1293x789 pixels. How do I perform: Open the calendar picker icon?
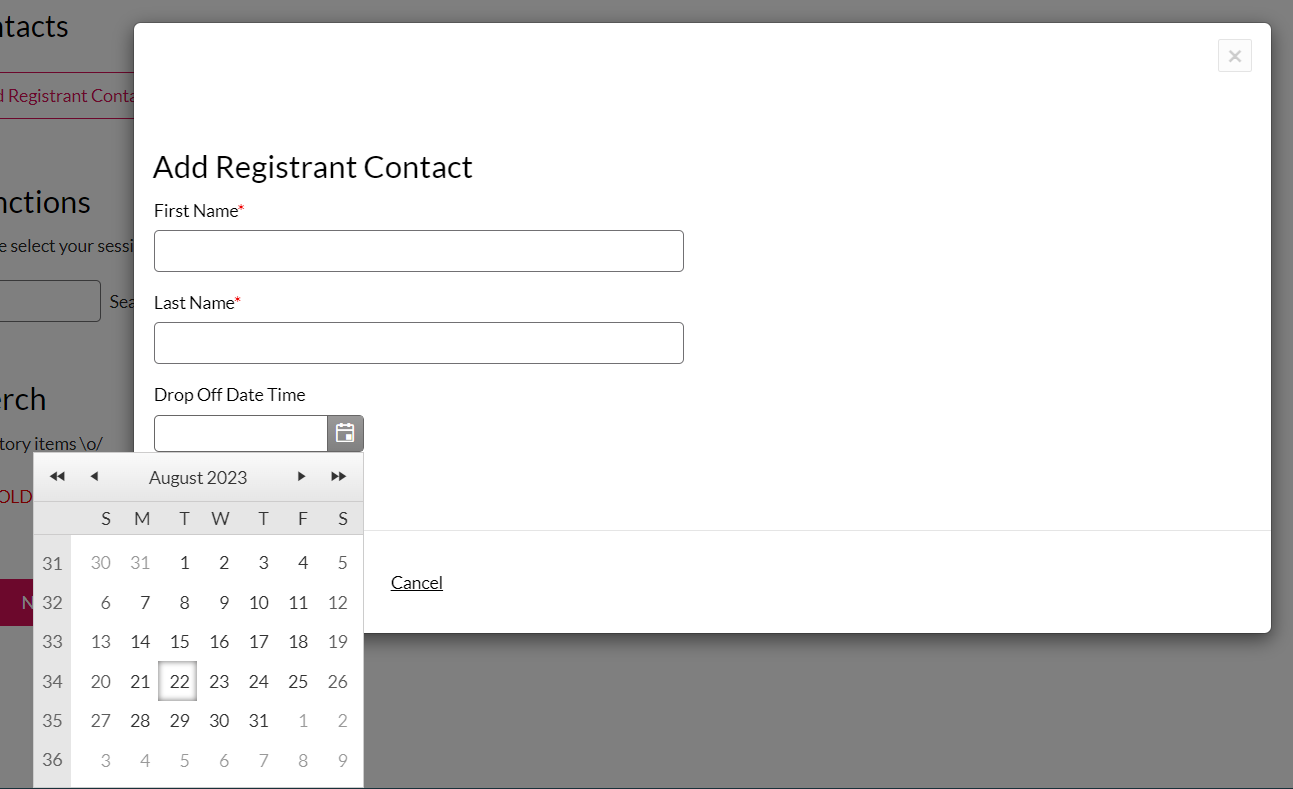click(345, 433)
